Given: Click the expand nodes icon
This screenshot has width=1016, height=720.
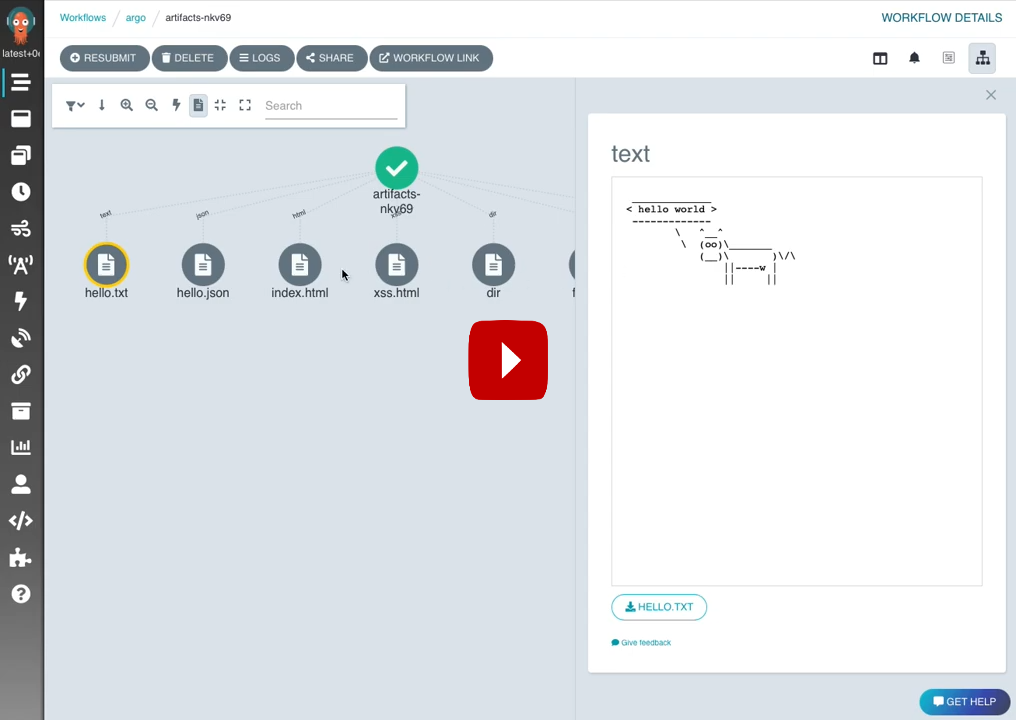Looking at the screenshot, I should [245, 105].
